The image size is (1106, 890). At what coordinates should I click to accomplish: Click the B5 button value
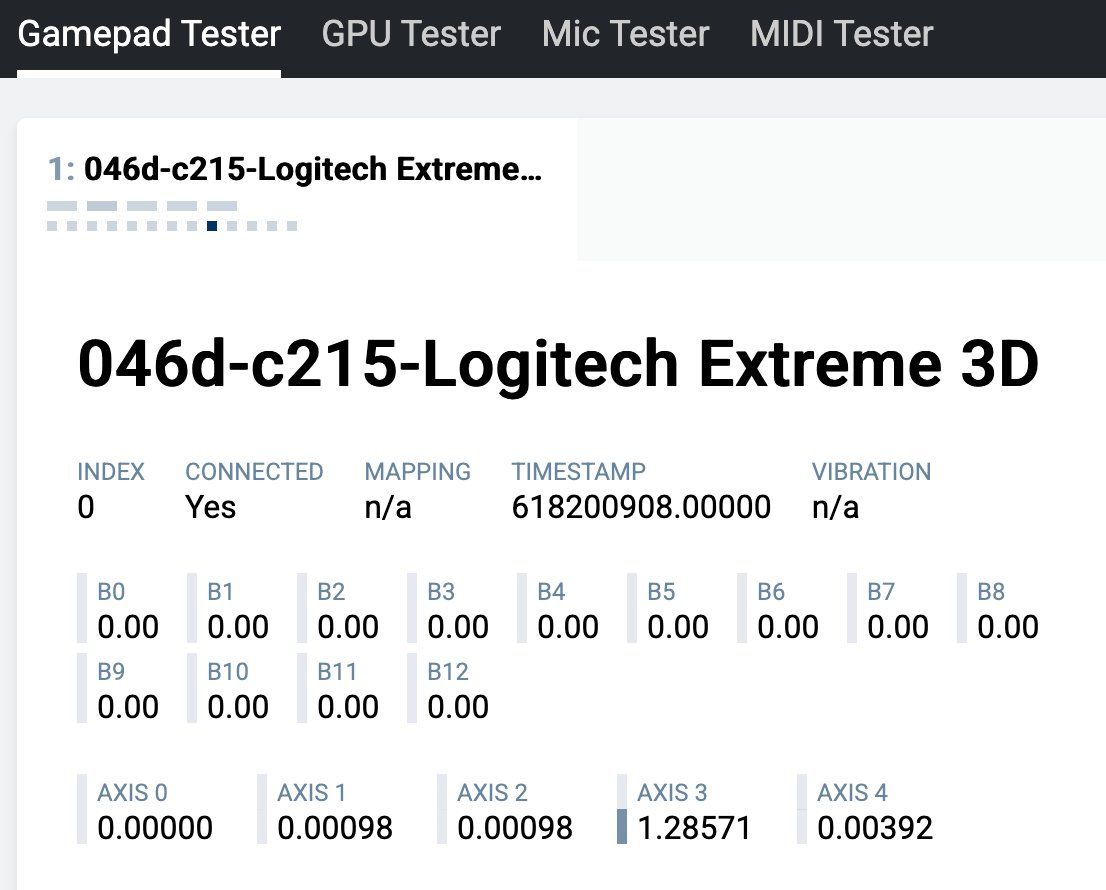(678, 627)
